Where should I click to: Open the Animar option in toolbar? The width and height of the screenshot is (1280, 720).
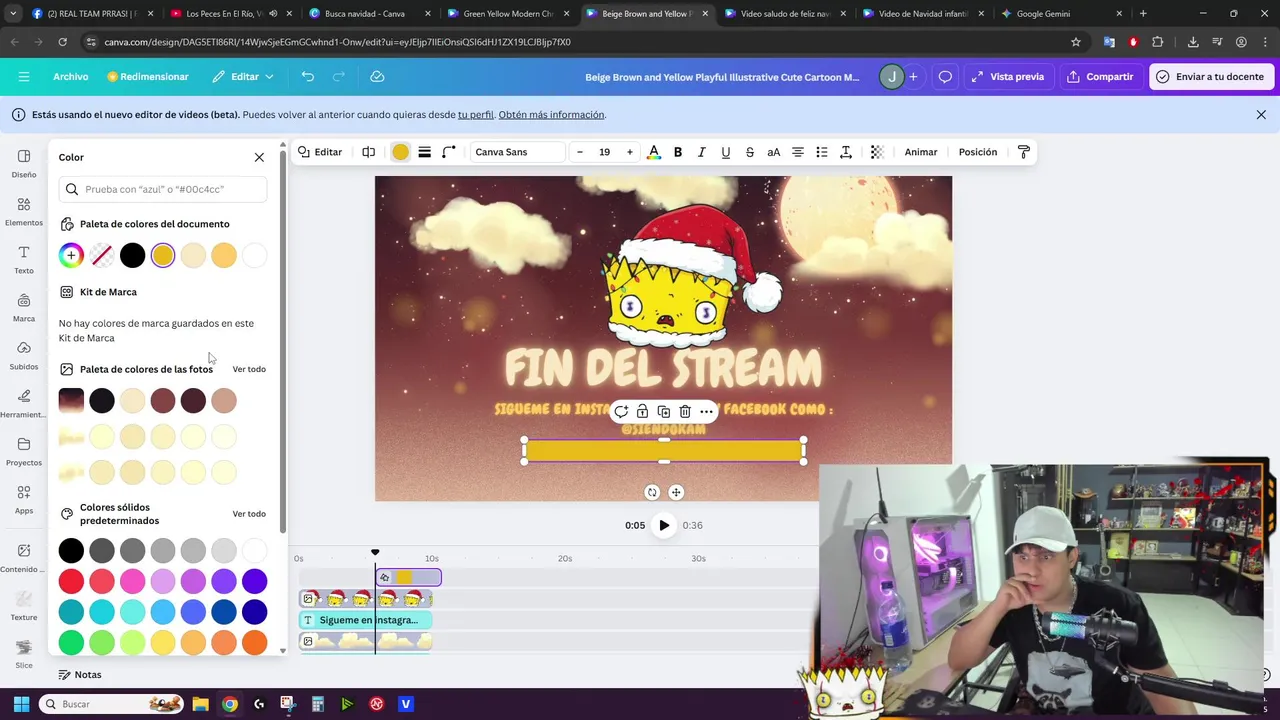click(x=921, y=152)
